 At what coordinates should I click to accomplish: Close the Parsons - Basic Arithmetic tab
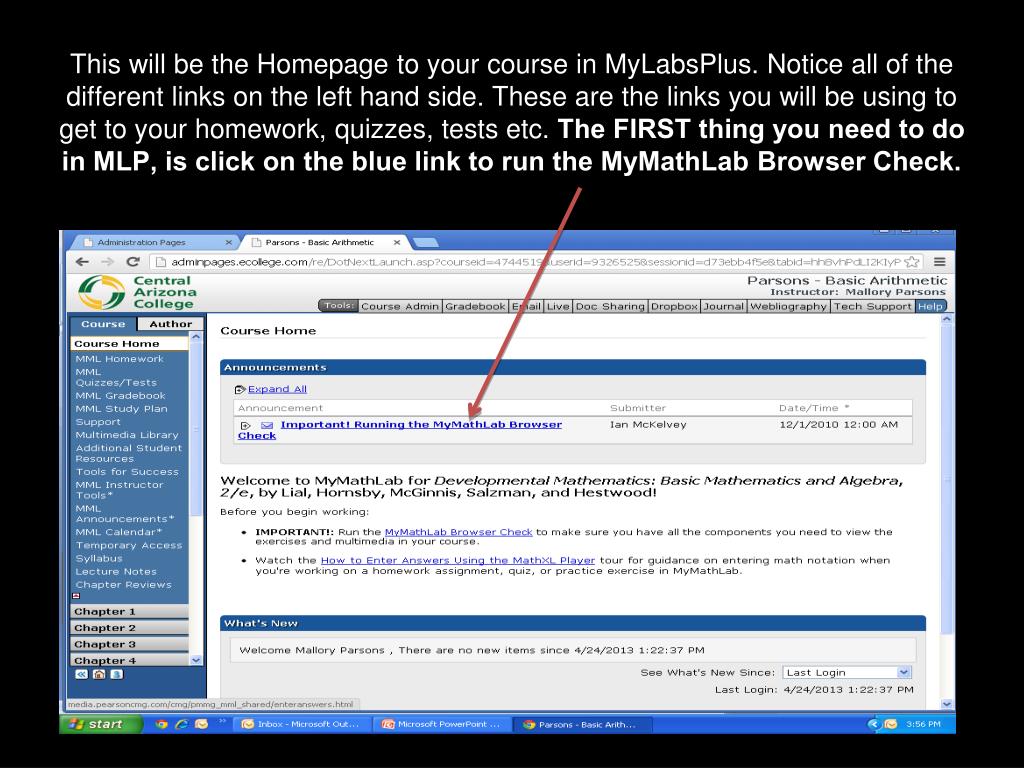click(x=396, y=242)
